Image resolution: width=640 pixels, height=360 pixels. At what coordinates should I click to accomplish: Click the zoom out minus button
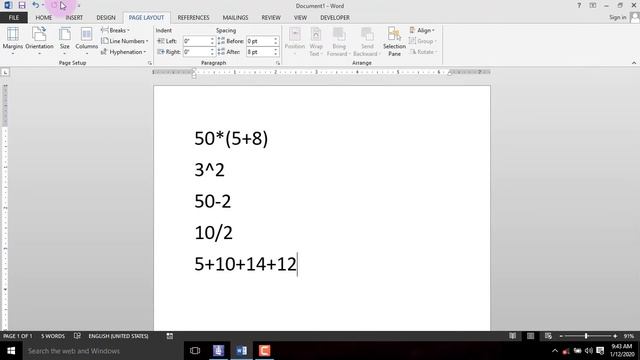(561, 336)
